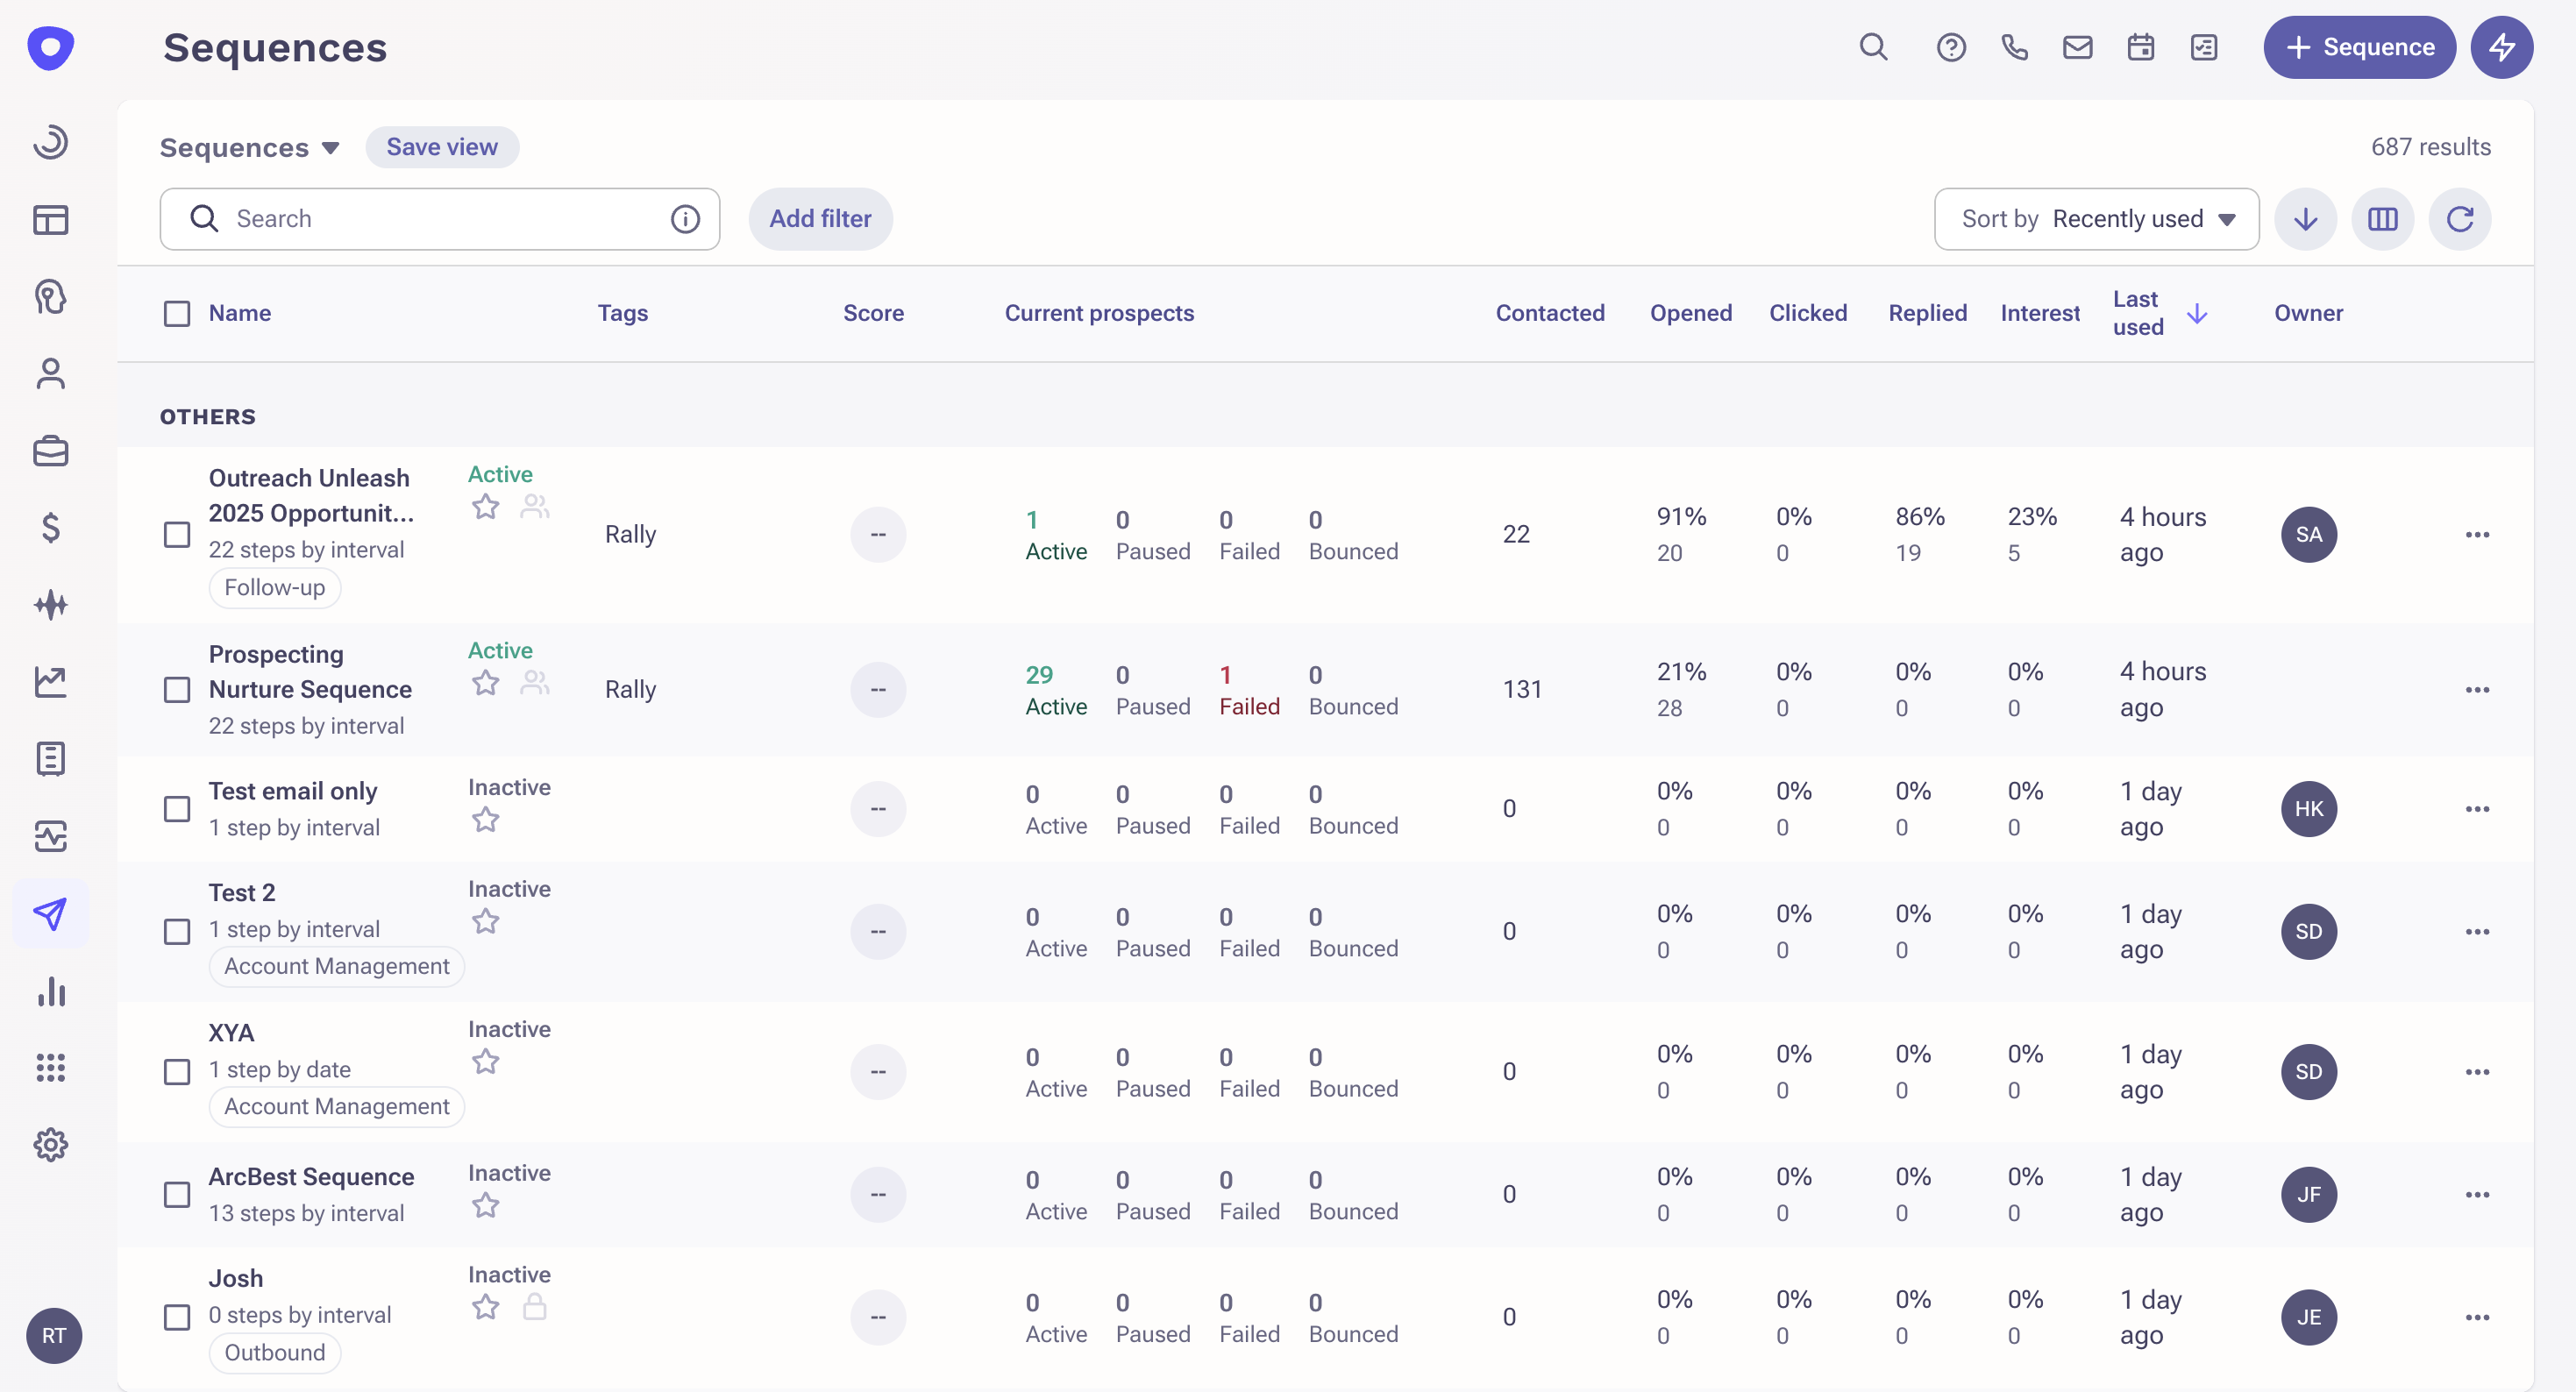This screenshot has width=2576, height=1392.
Task: Check the select-all checkbox beside Name
Action: pyautogui.click(x=177, y=313)
